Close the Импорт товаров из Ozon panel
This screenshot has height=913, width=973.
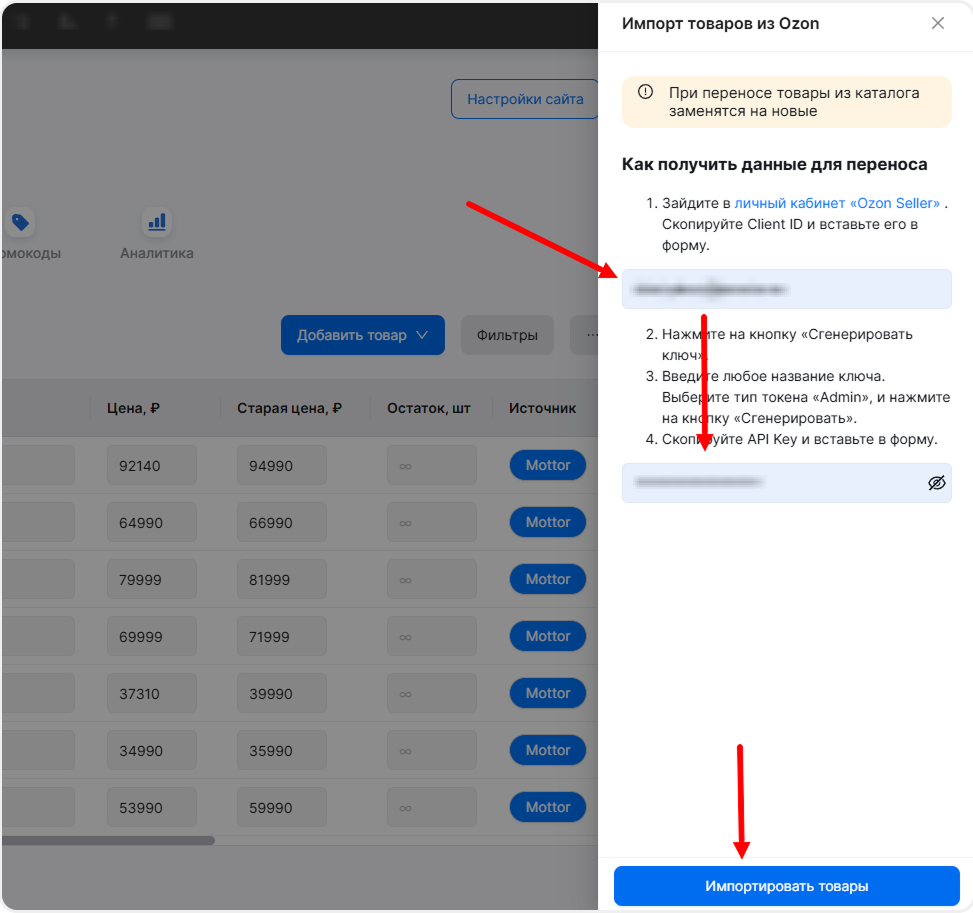coord(937,23)
